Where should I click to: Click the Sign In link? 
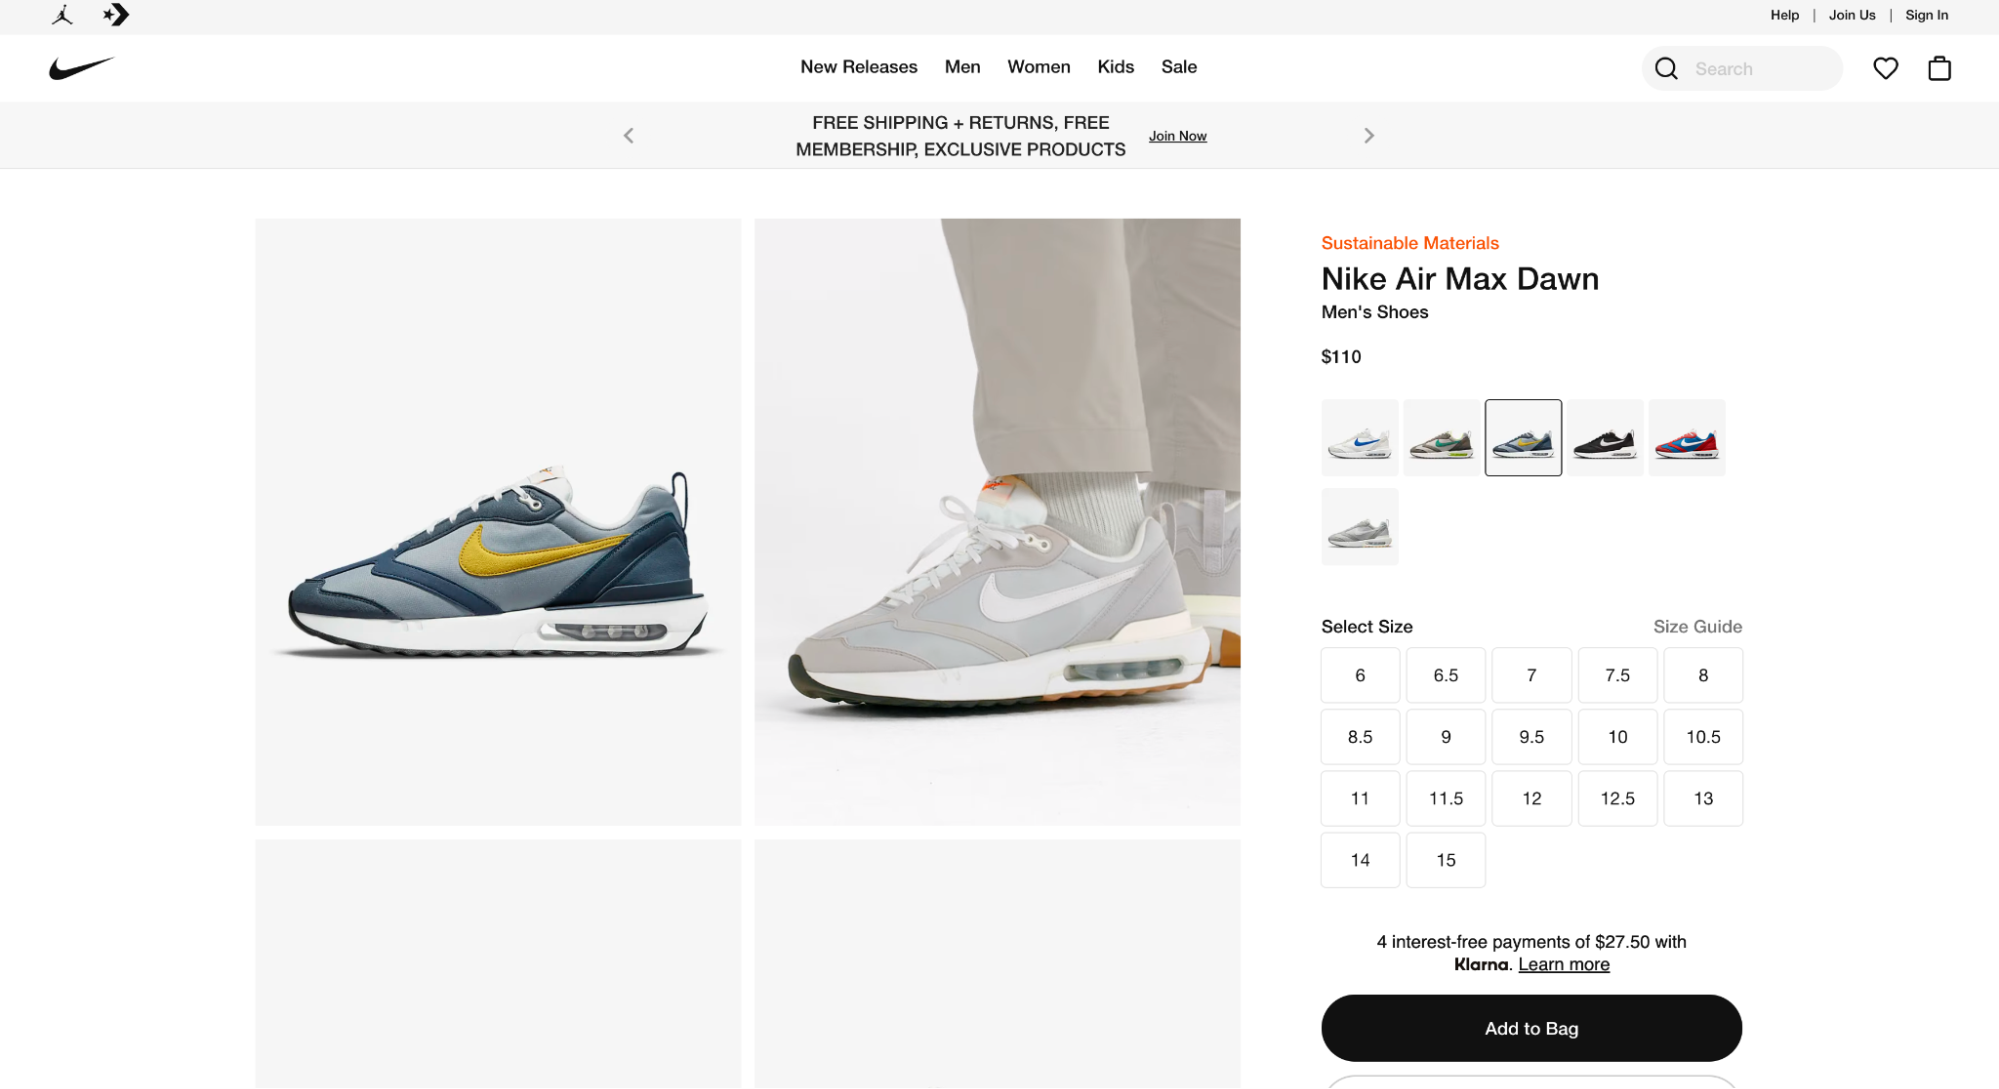pos(1926,15)
